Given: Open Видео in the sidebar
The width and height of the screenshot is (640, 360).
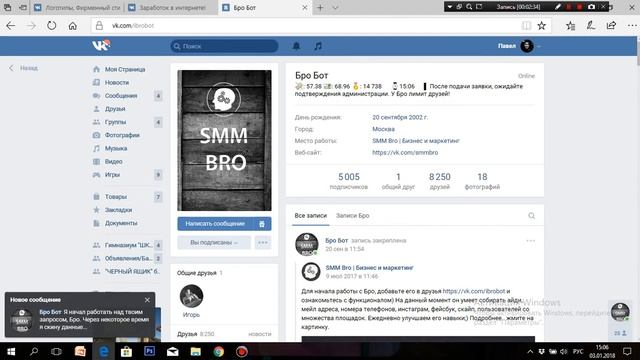Looking at the screenshot, I should [113, 162].
